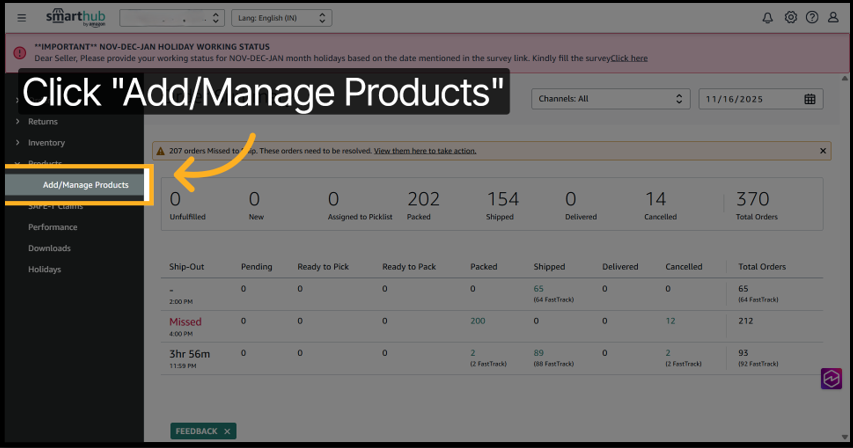The image size is (853, 448).
Task: Open the user account icon
Action: coord(834,18)
